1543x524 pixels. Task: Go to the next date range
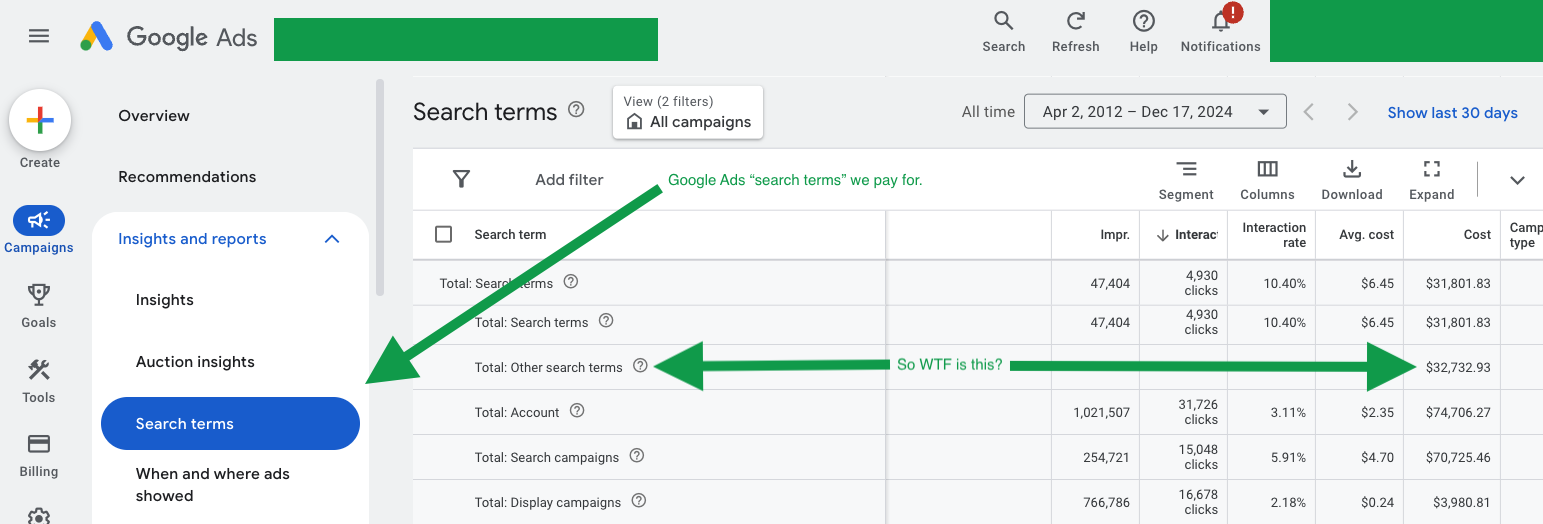click(1352, 112)
